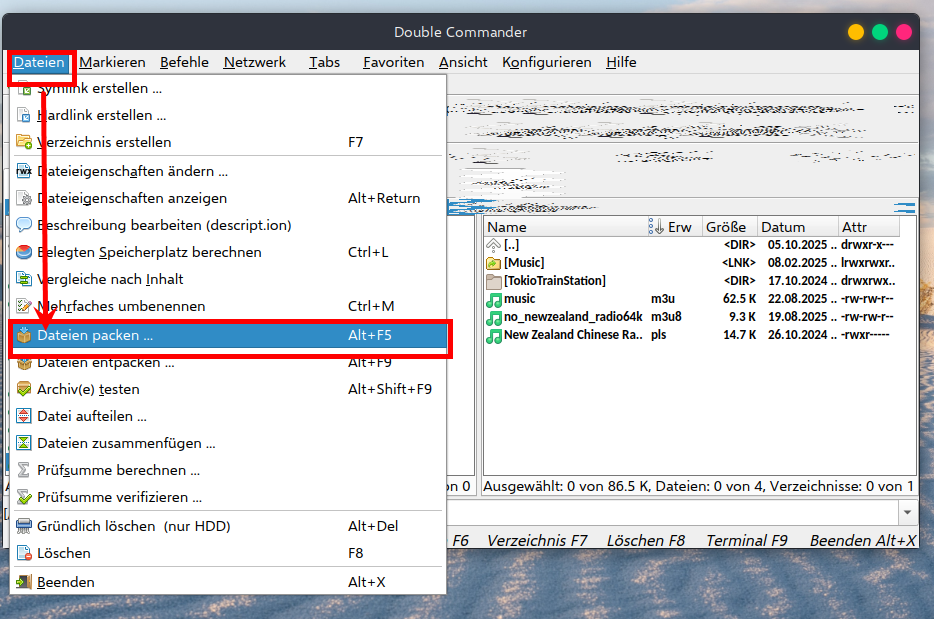Open the Konfigurieren menu
Screen dimensions: 934x619
[x=546, y=62]
